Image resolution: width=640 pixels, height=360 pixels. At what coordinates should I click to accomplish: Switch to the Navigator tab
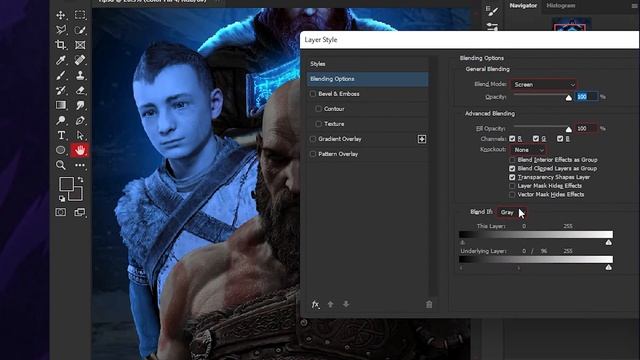[x=523, y=6]
